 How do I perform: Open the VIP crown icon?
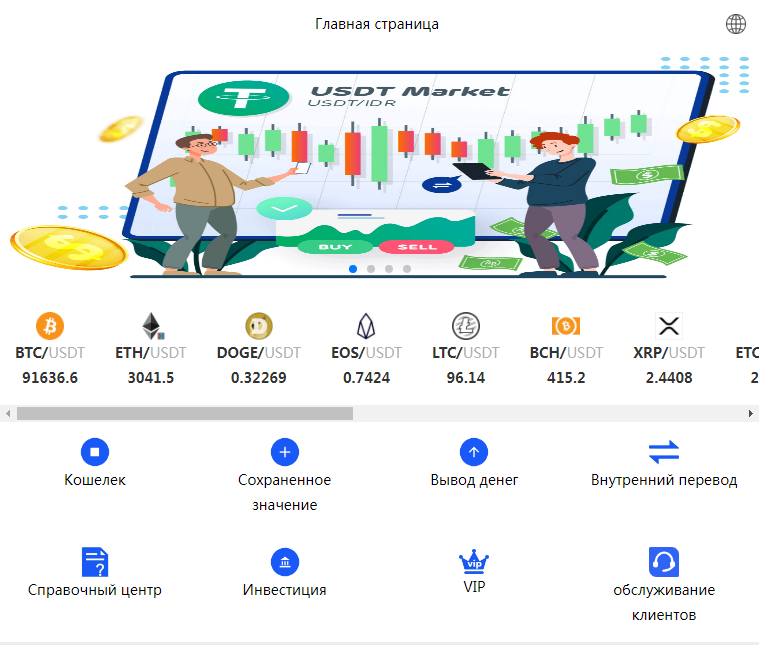tap(474, 560)
